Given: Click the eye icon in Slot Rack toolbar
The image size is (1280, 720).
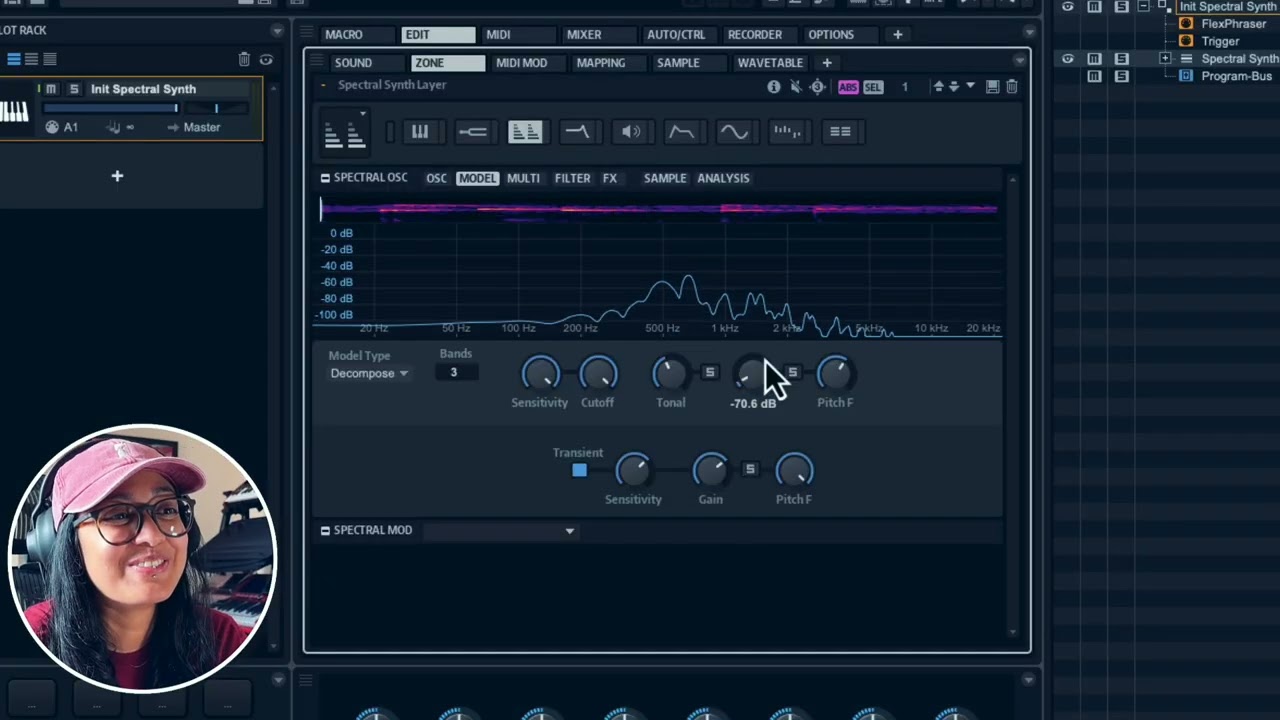Looking at the screenshot, I should click(x=266, y=60).
